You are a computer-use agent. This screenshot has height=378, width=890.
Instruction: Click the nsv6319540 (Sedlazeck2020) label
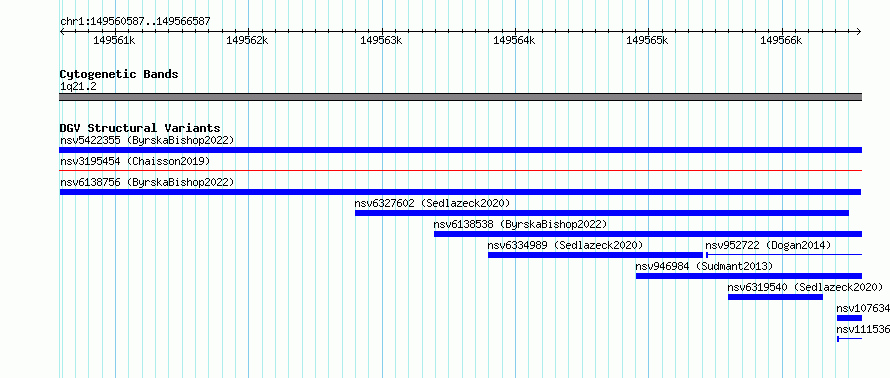[x=805, y=287]
